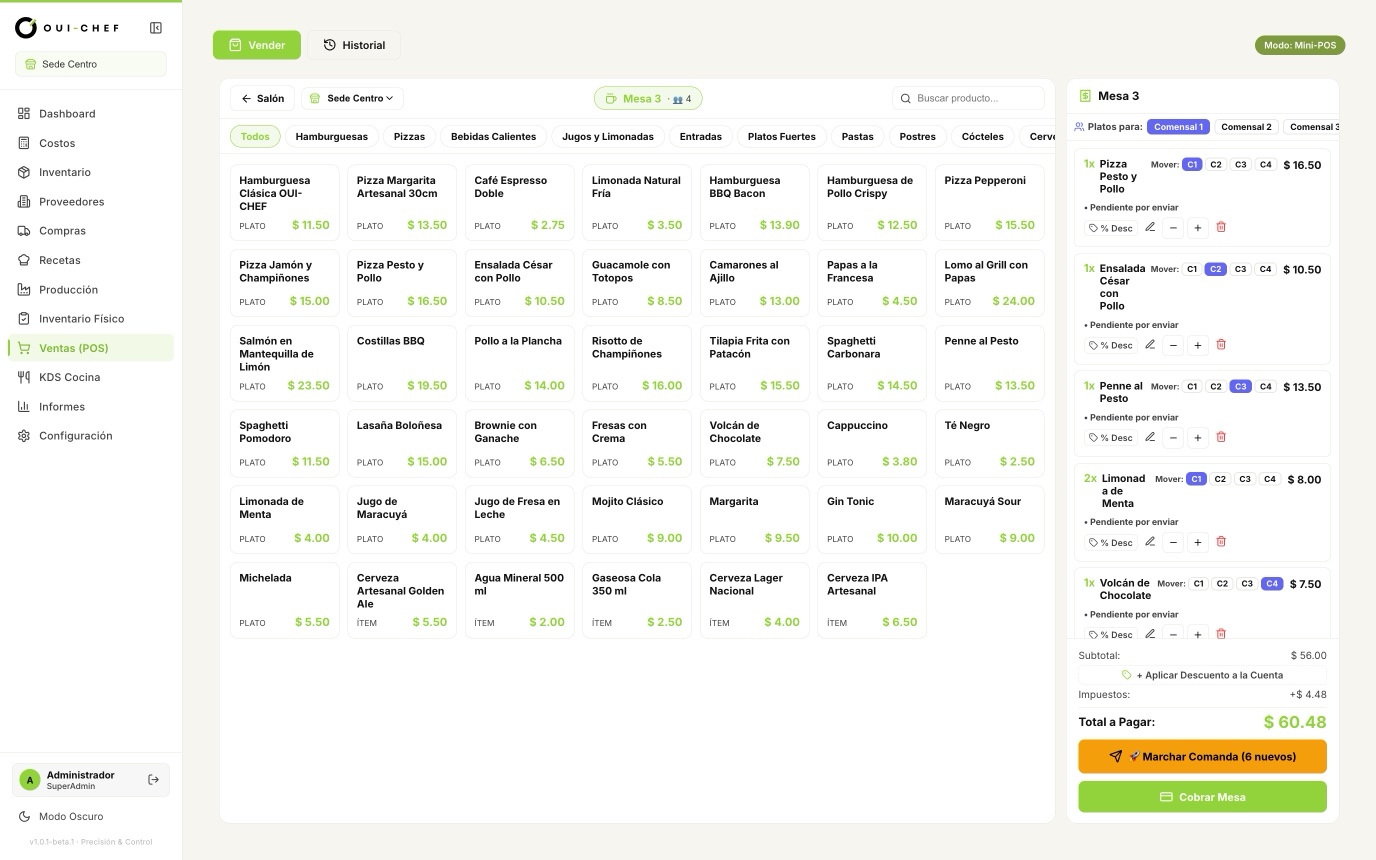
Task: Open the Sede Centro dropdown beside Salón
Action: [x=352, y=98]
